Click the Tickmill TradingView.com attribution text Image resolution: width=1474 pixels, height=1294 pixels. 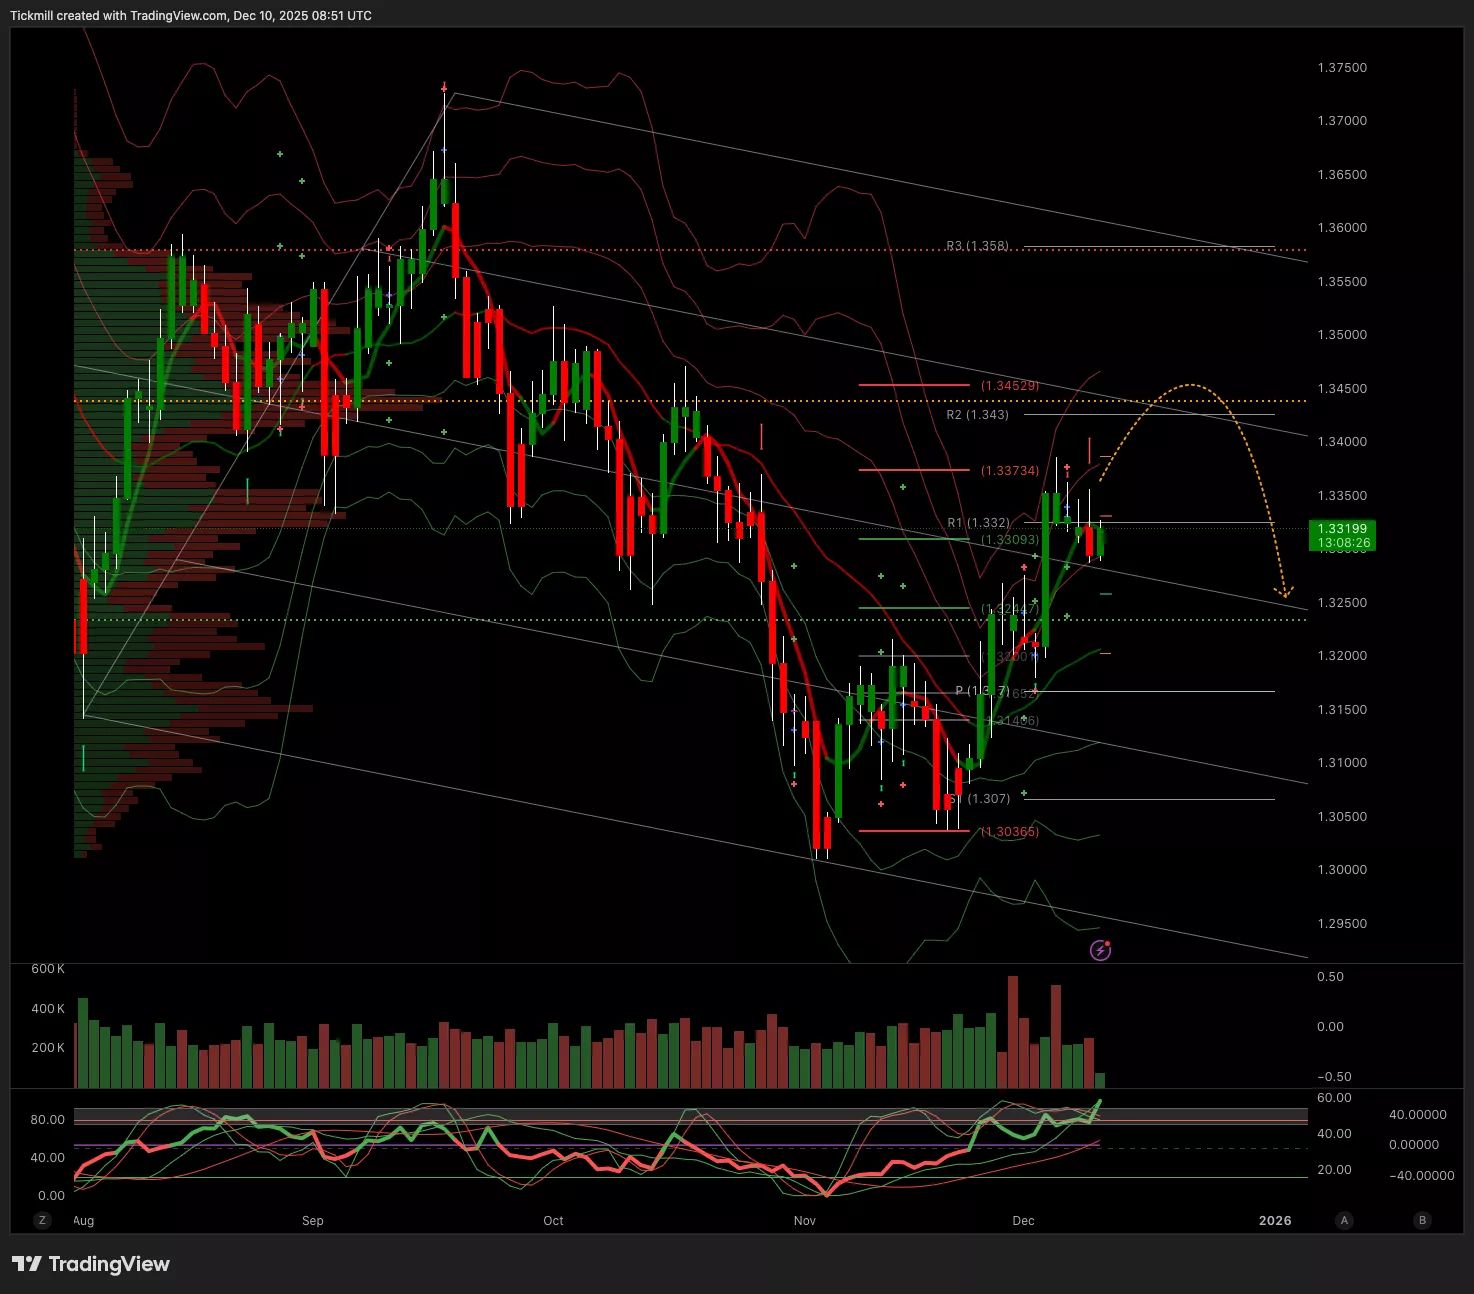coord(190,16)
